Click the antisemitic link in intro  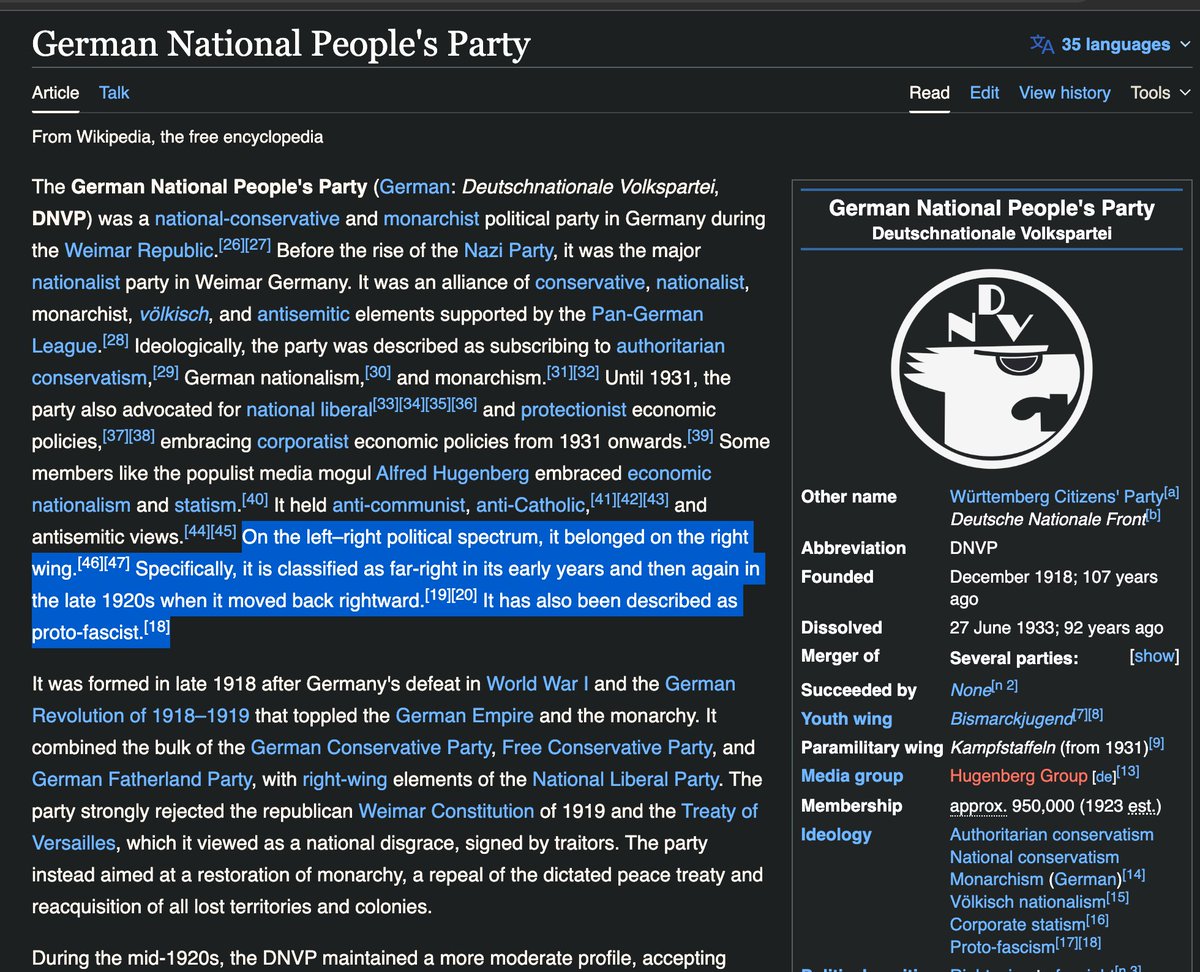coord(303,314)
